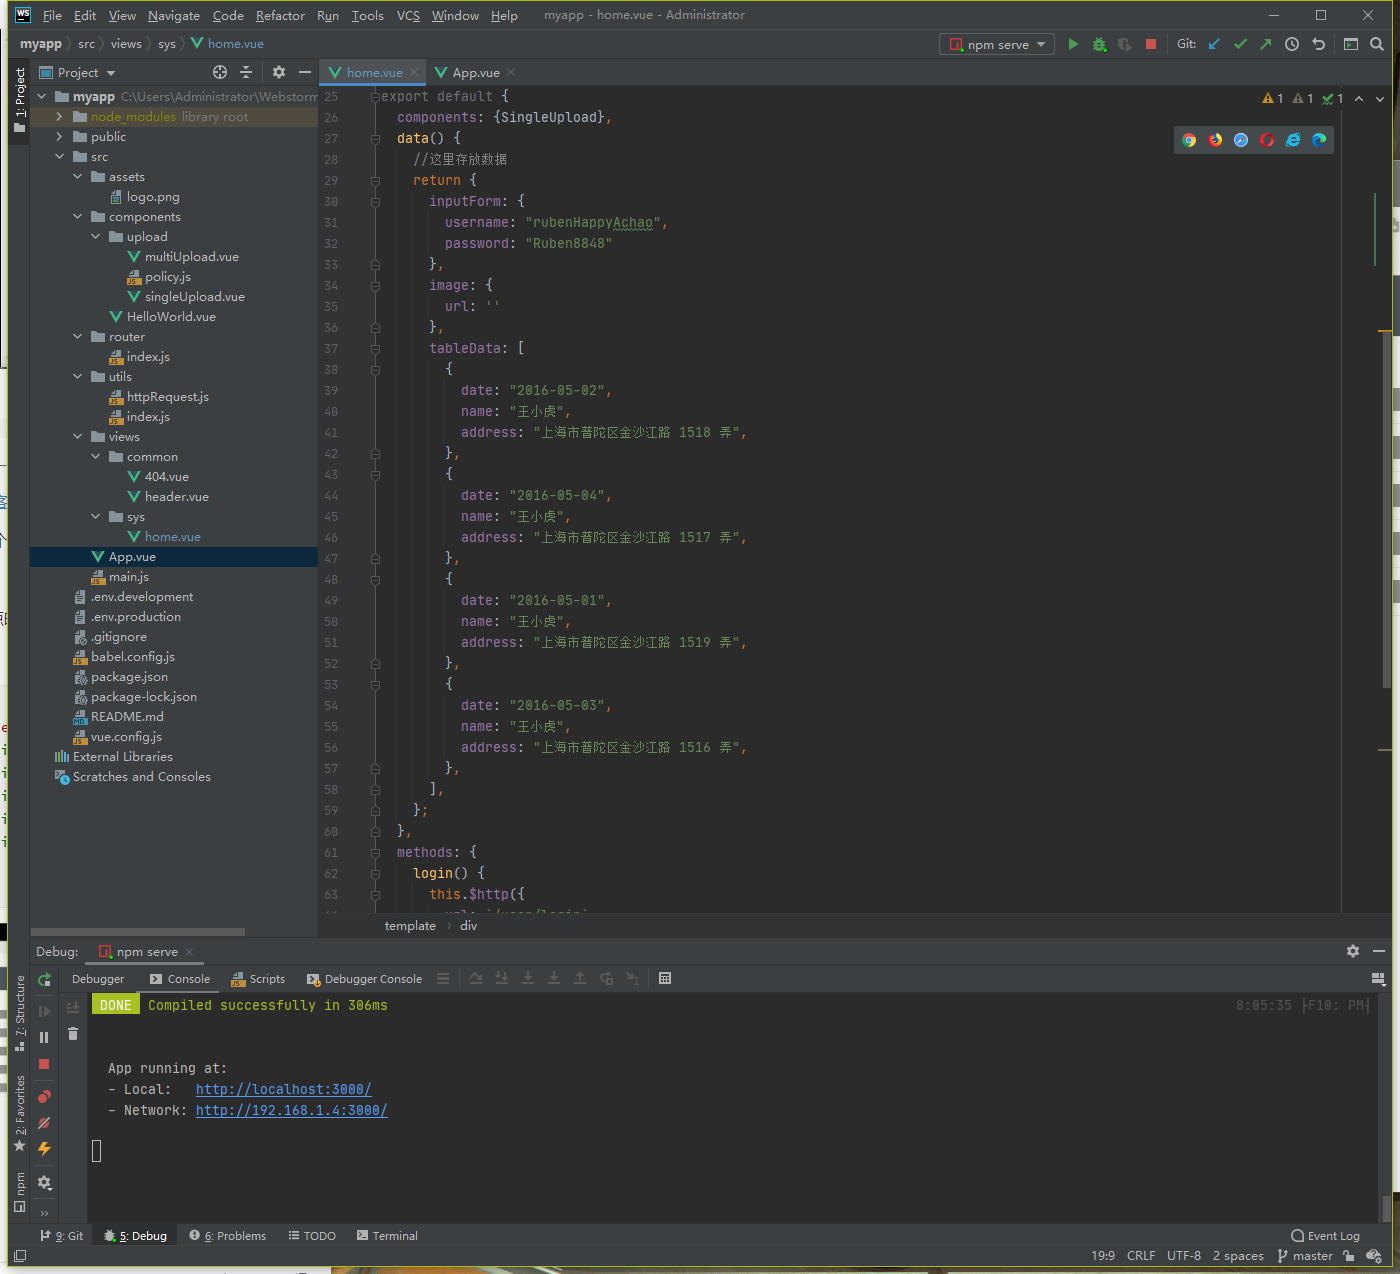Image resolution: width=1400 pixels, height=1274 pixels.
Task: Open the npm serve run configuration dropdown
Action: pyautogui.click(x=997, y=44)
